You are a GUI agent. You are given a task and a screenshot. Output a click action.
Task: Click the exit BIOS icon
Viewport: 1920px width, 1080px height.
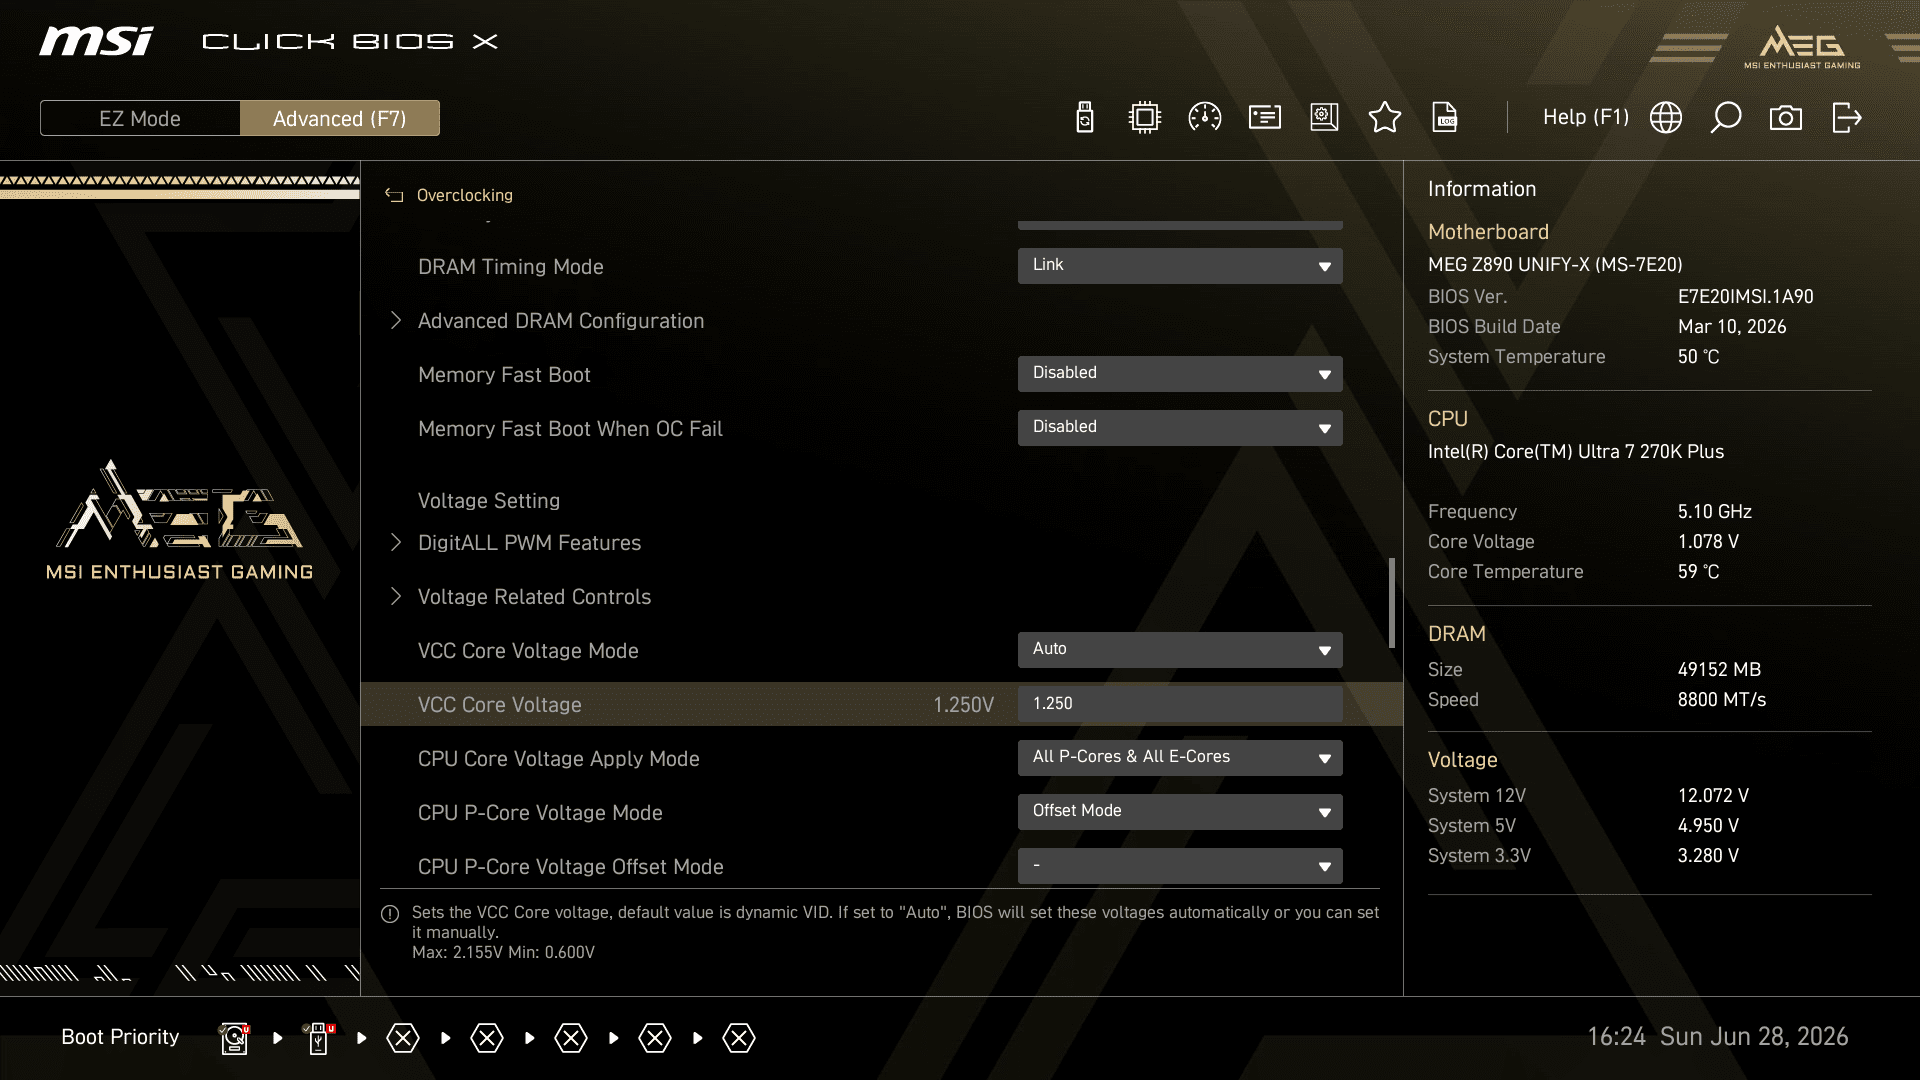1847,118
